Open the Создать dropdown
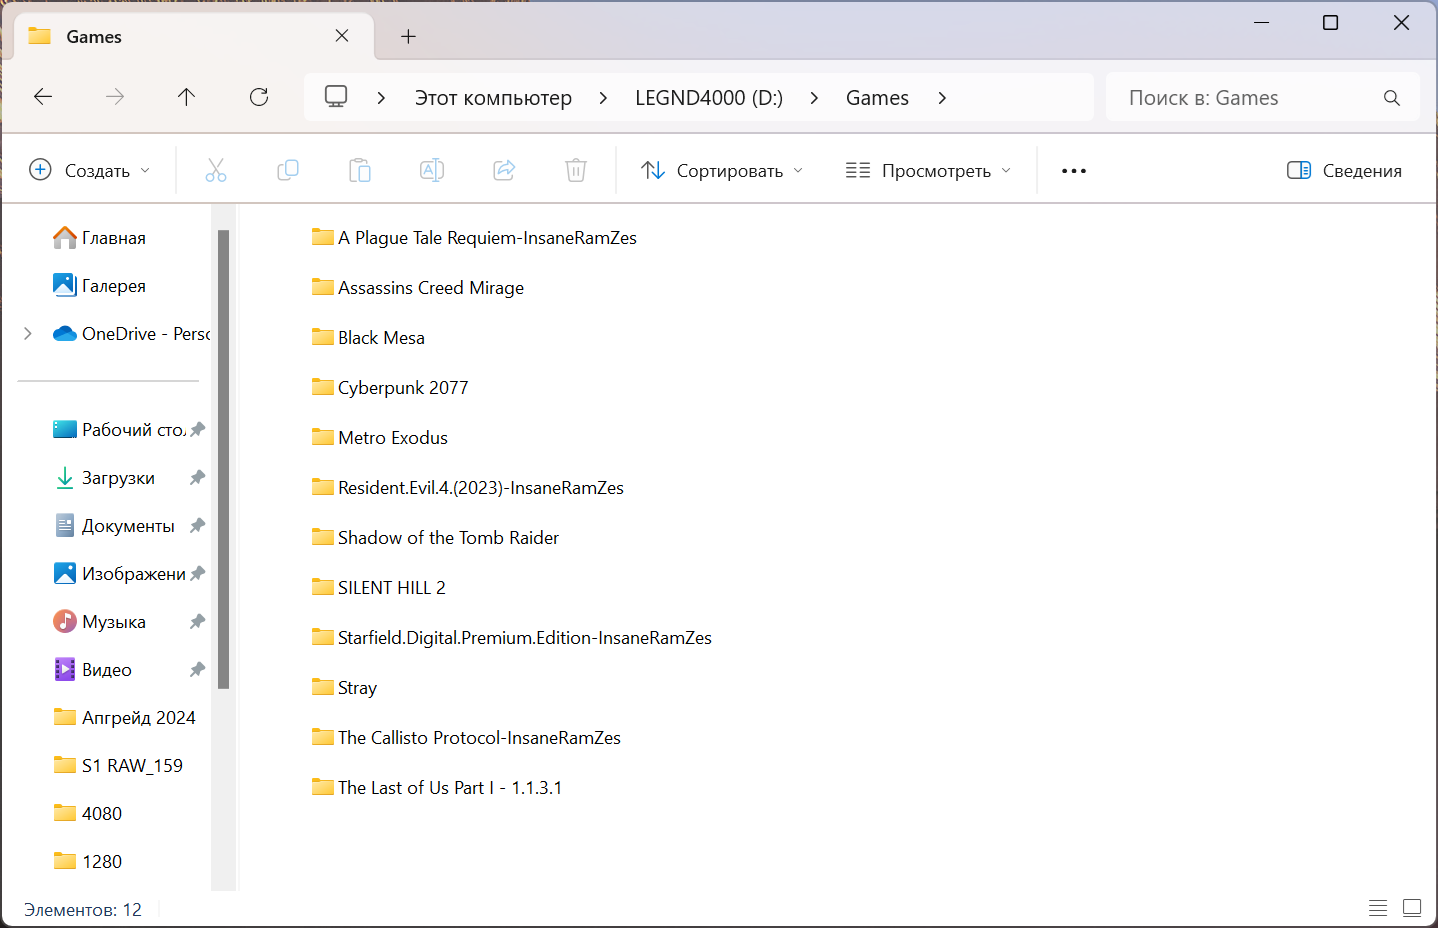 click(x=90, y=170)
